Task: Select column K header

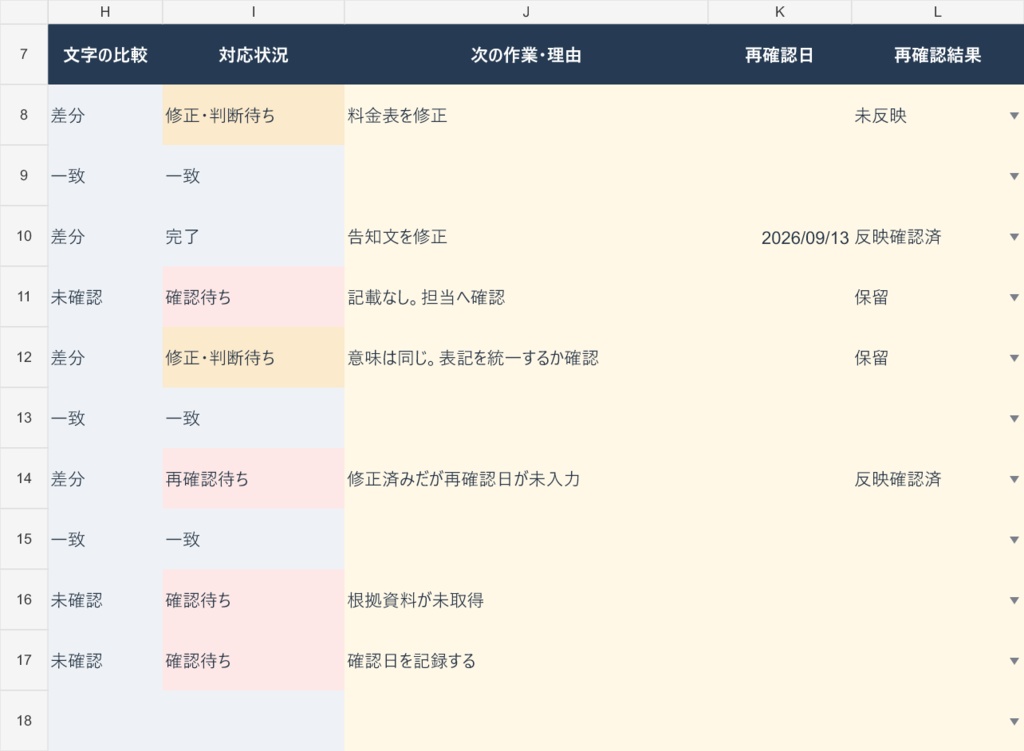Action: pyautogui.click(x=780, y=12)
